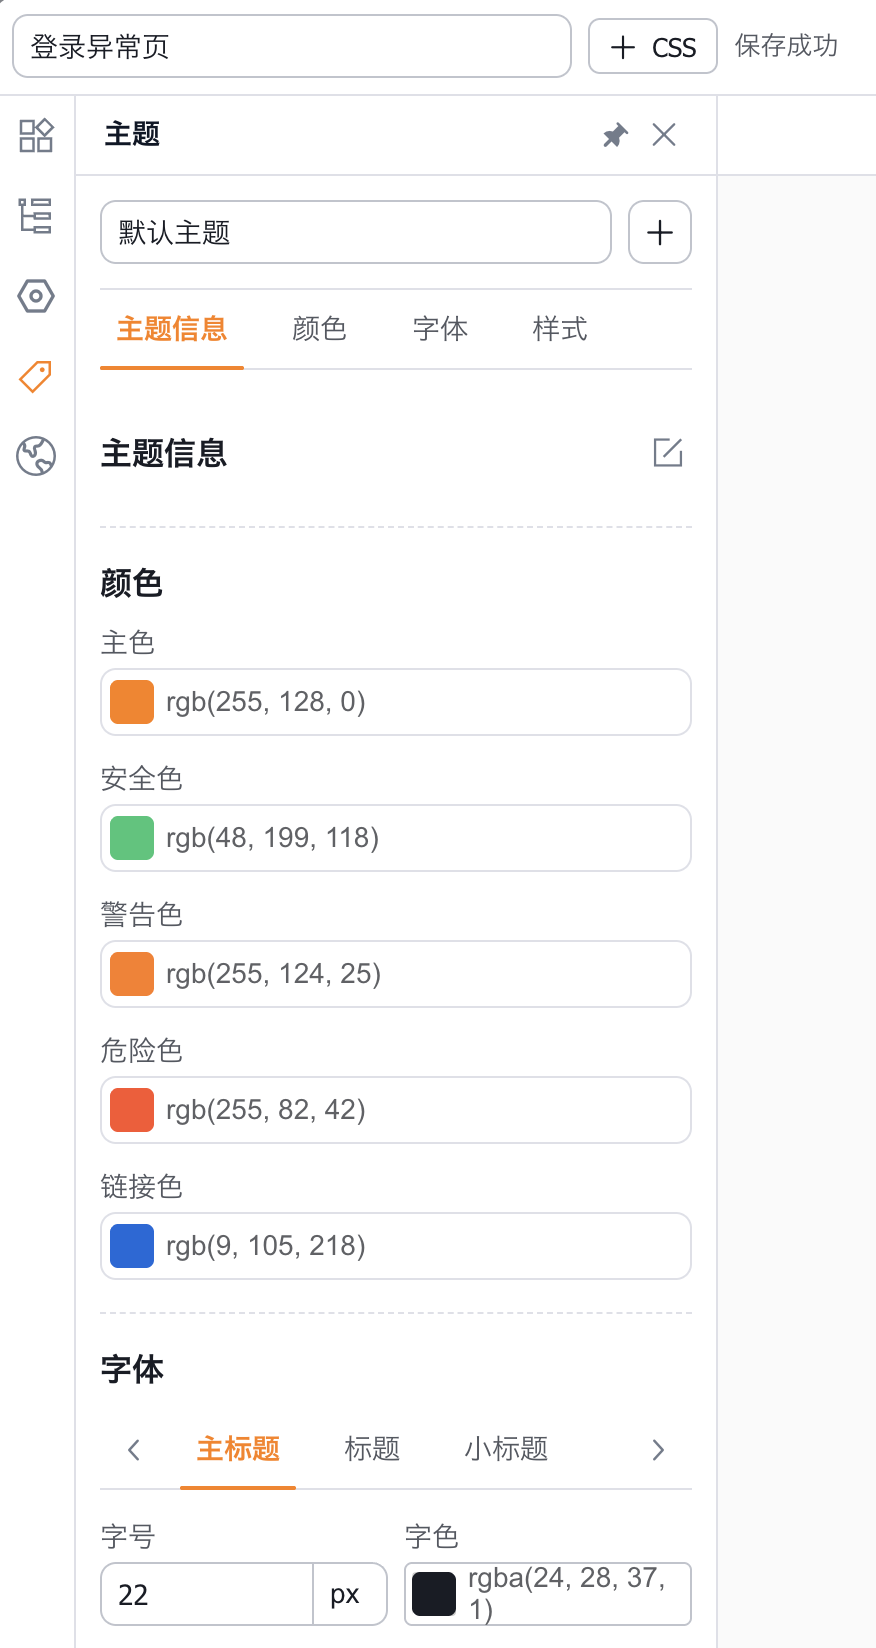The image size is (876, 1648).
Task: Open the components grid icon in sidebar
Action: pyautogui.click(x=36, y=135)
